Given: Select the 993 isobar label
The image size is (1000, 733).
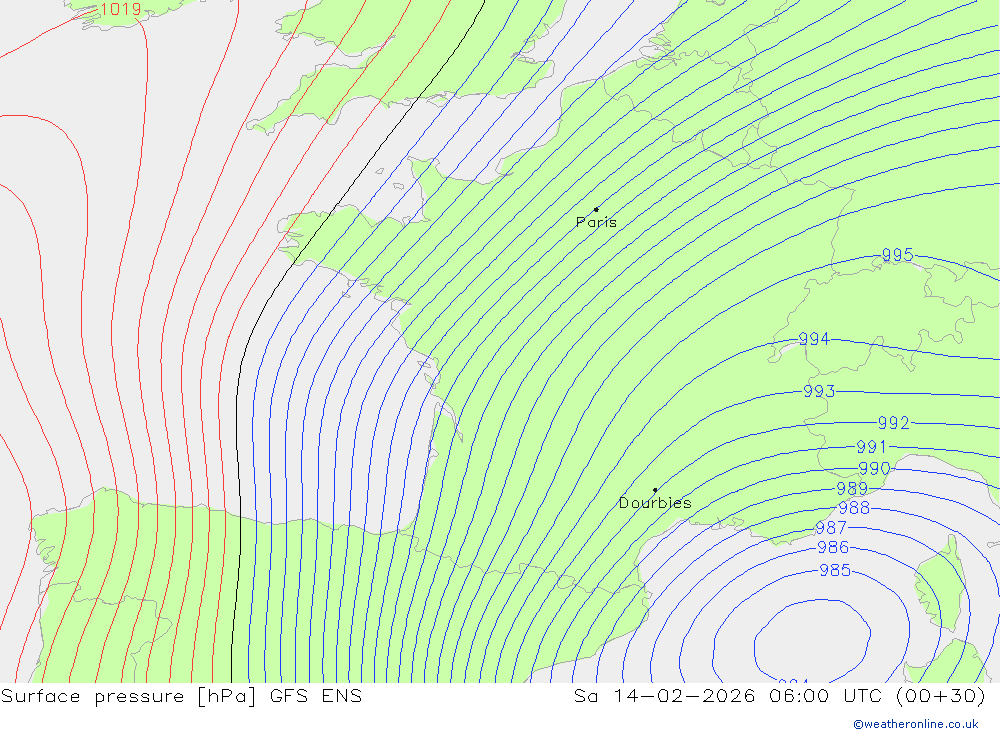Looking at the screenshot, I should pos(819,391).
